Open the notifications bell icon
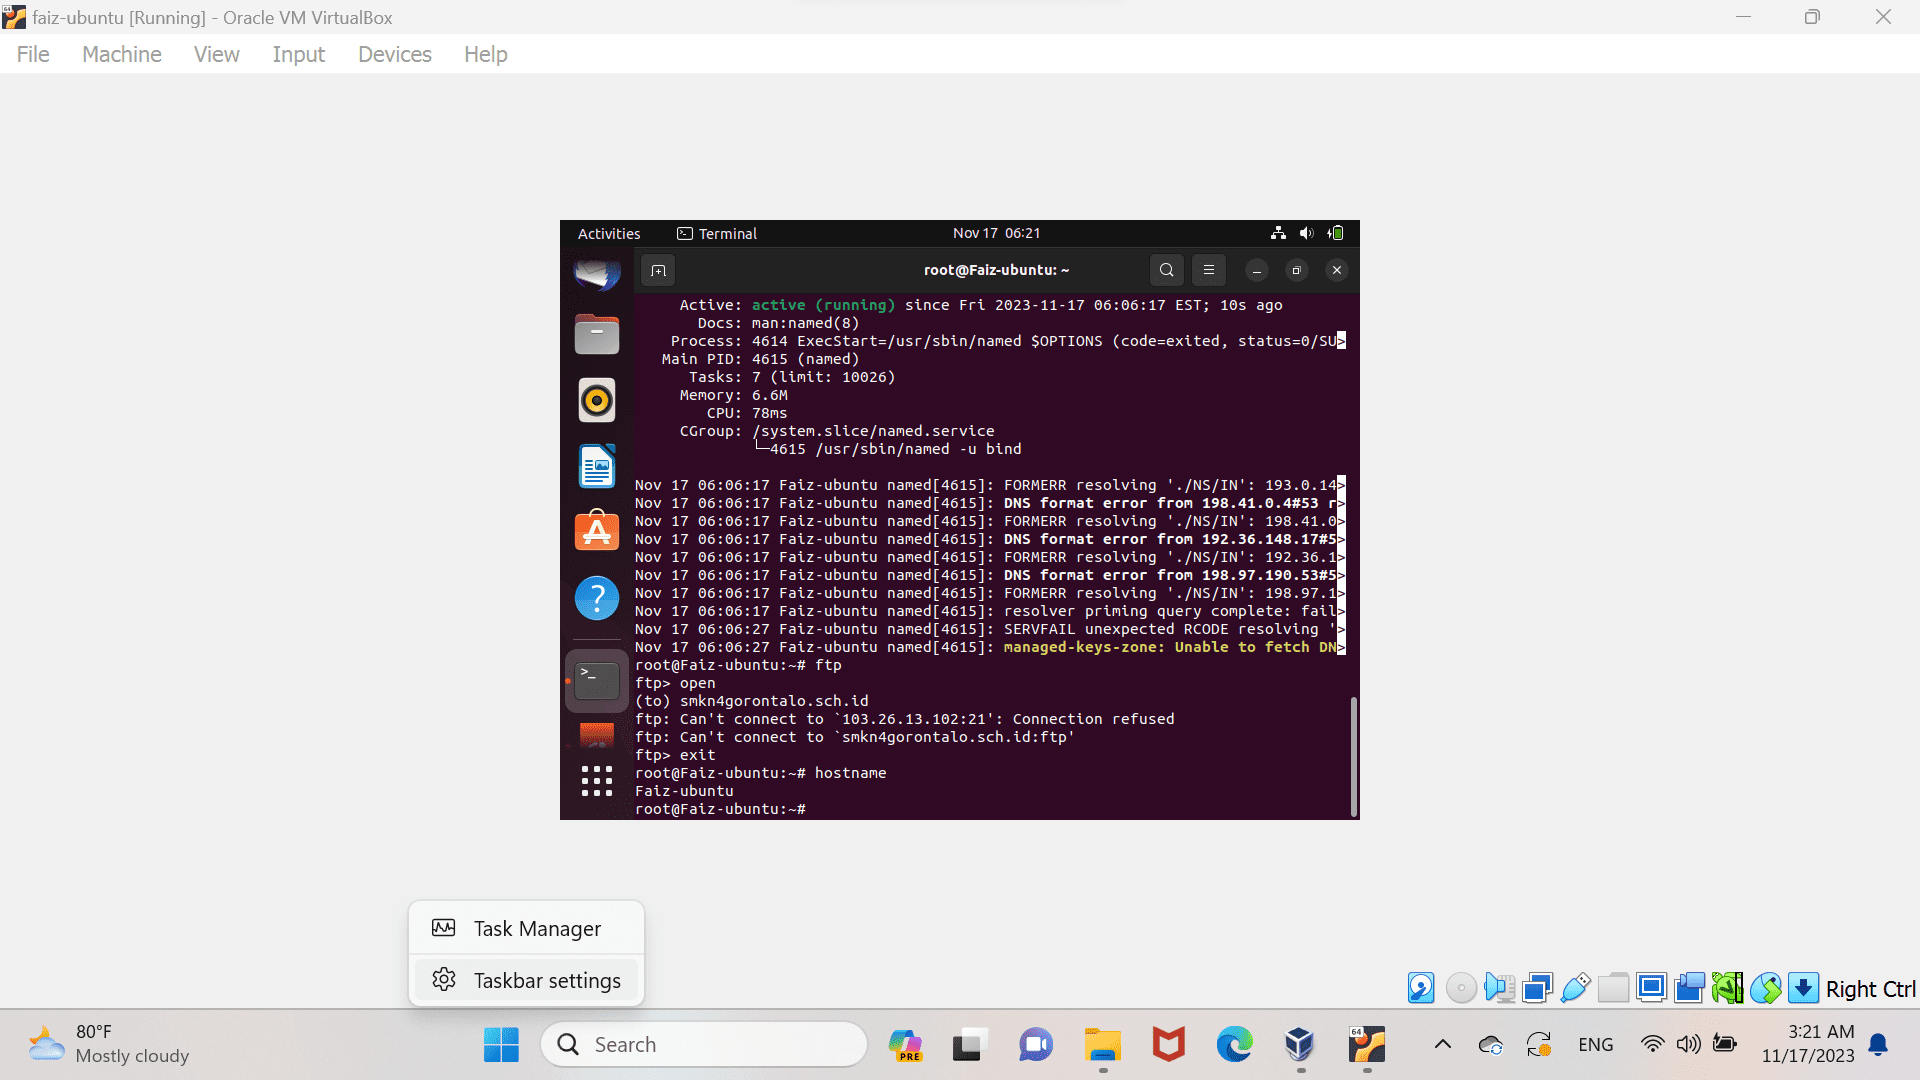The width and height of the screenshot is (1920, 1080). tap(1878, 1045)
